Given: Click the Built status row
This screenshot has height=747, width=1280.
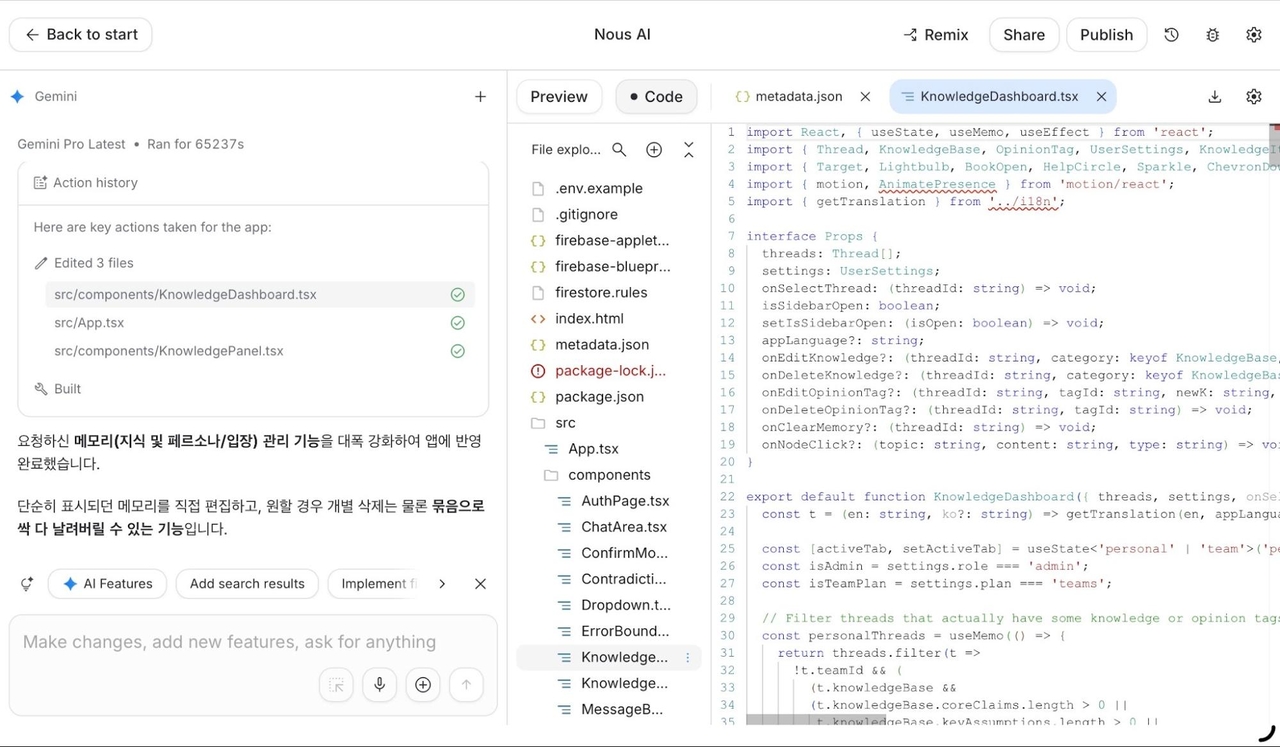Looking at the screenshot, I should (x=58, y=389).
